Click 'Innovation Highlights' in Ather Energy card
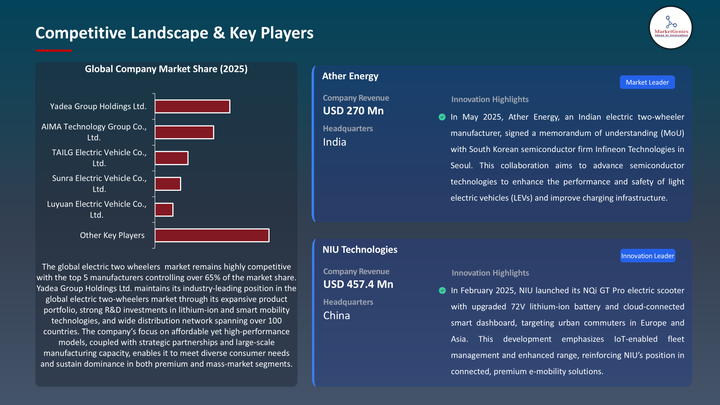 (x=489, y=99)
